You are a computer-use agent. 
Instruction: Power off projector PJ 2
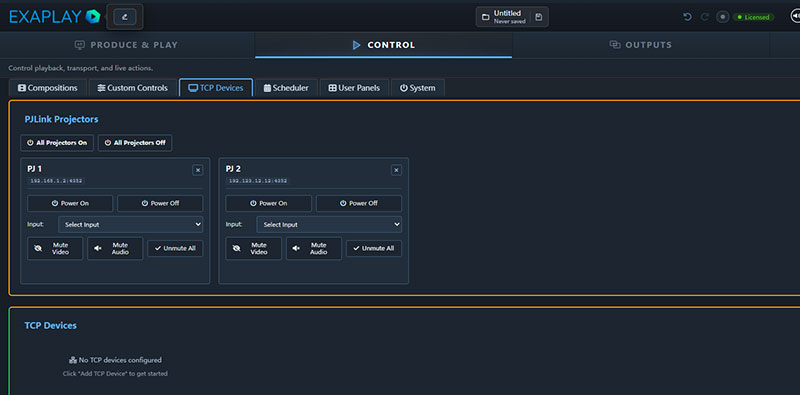tap(359, 203)
